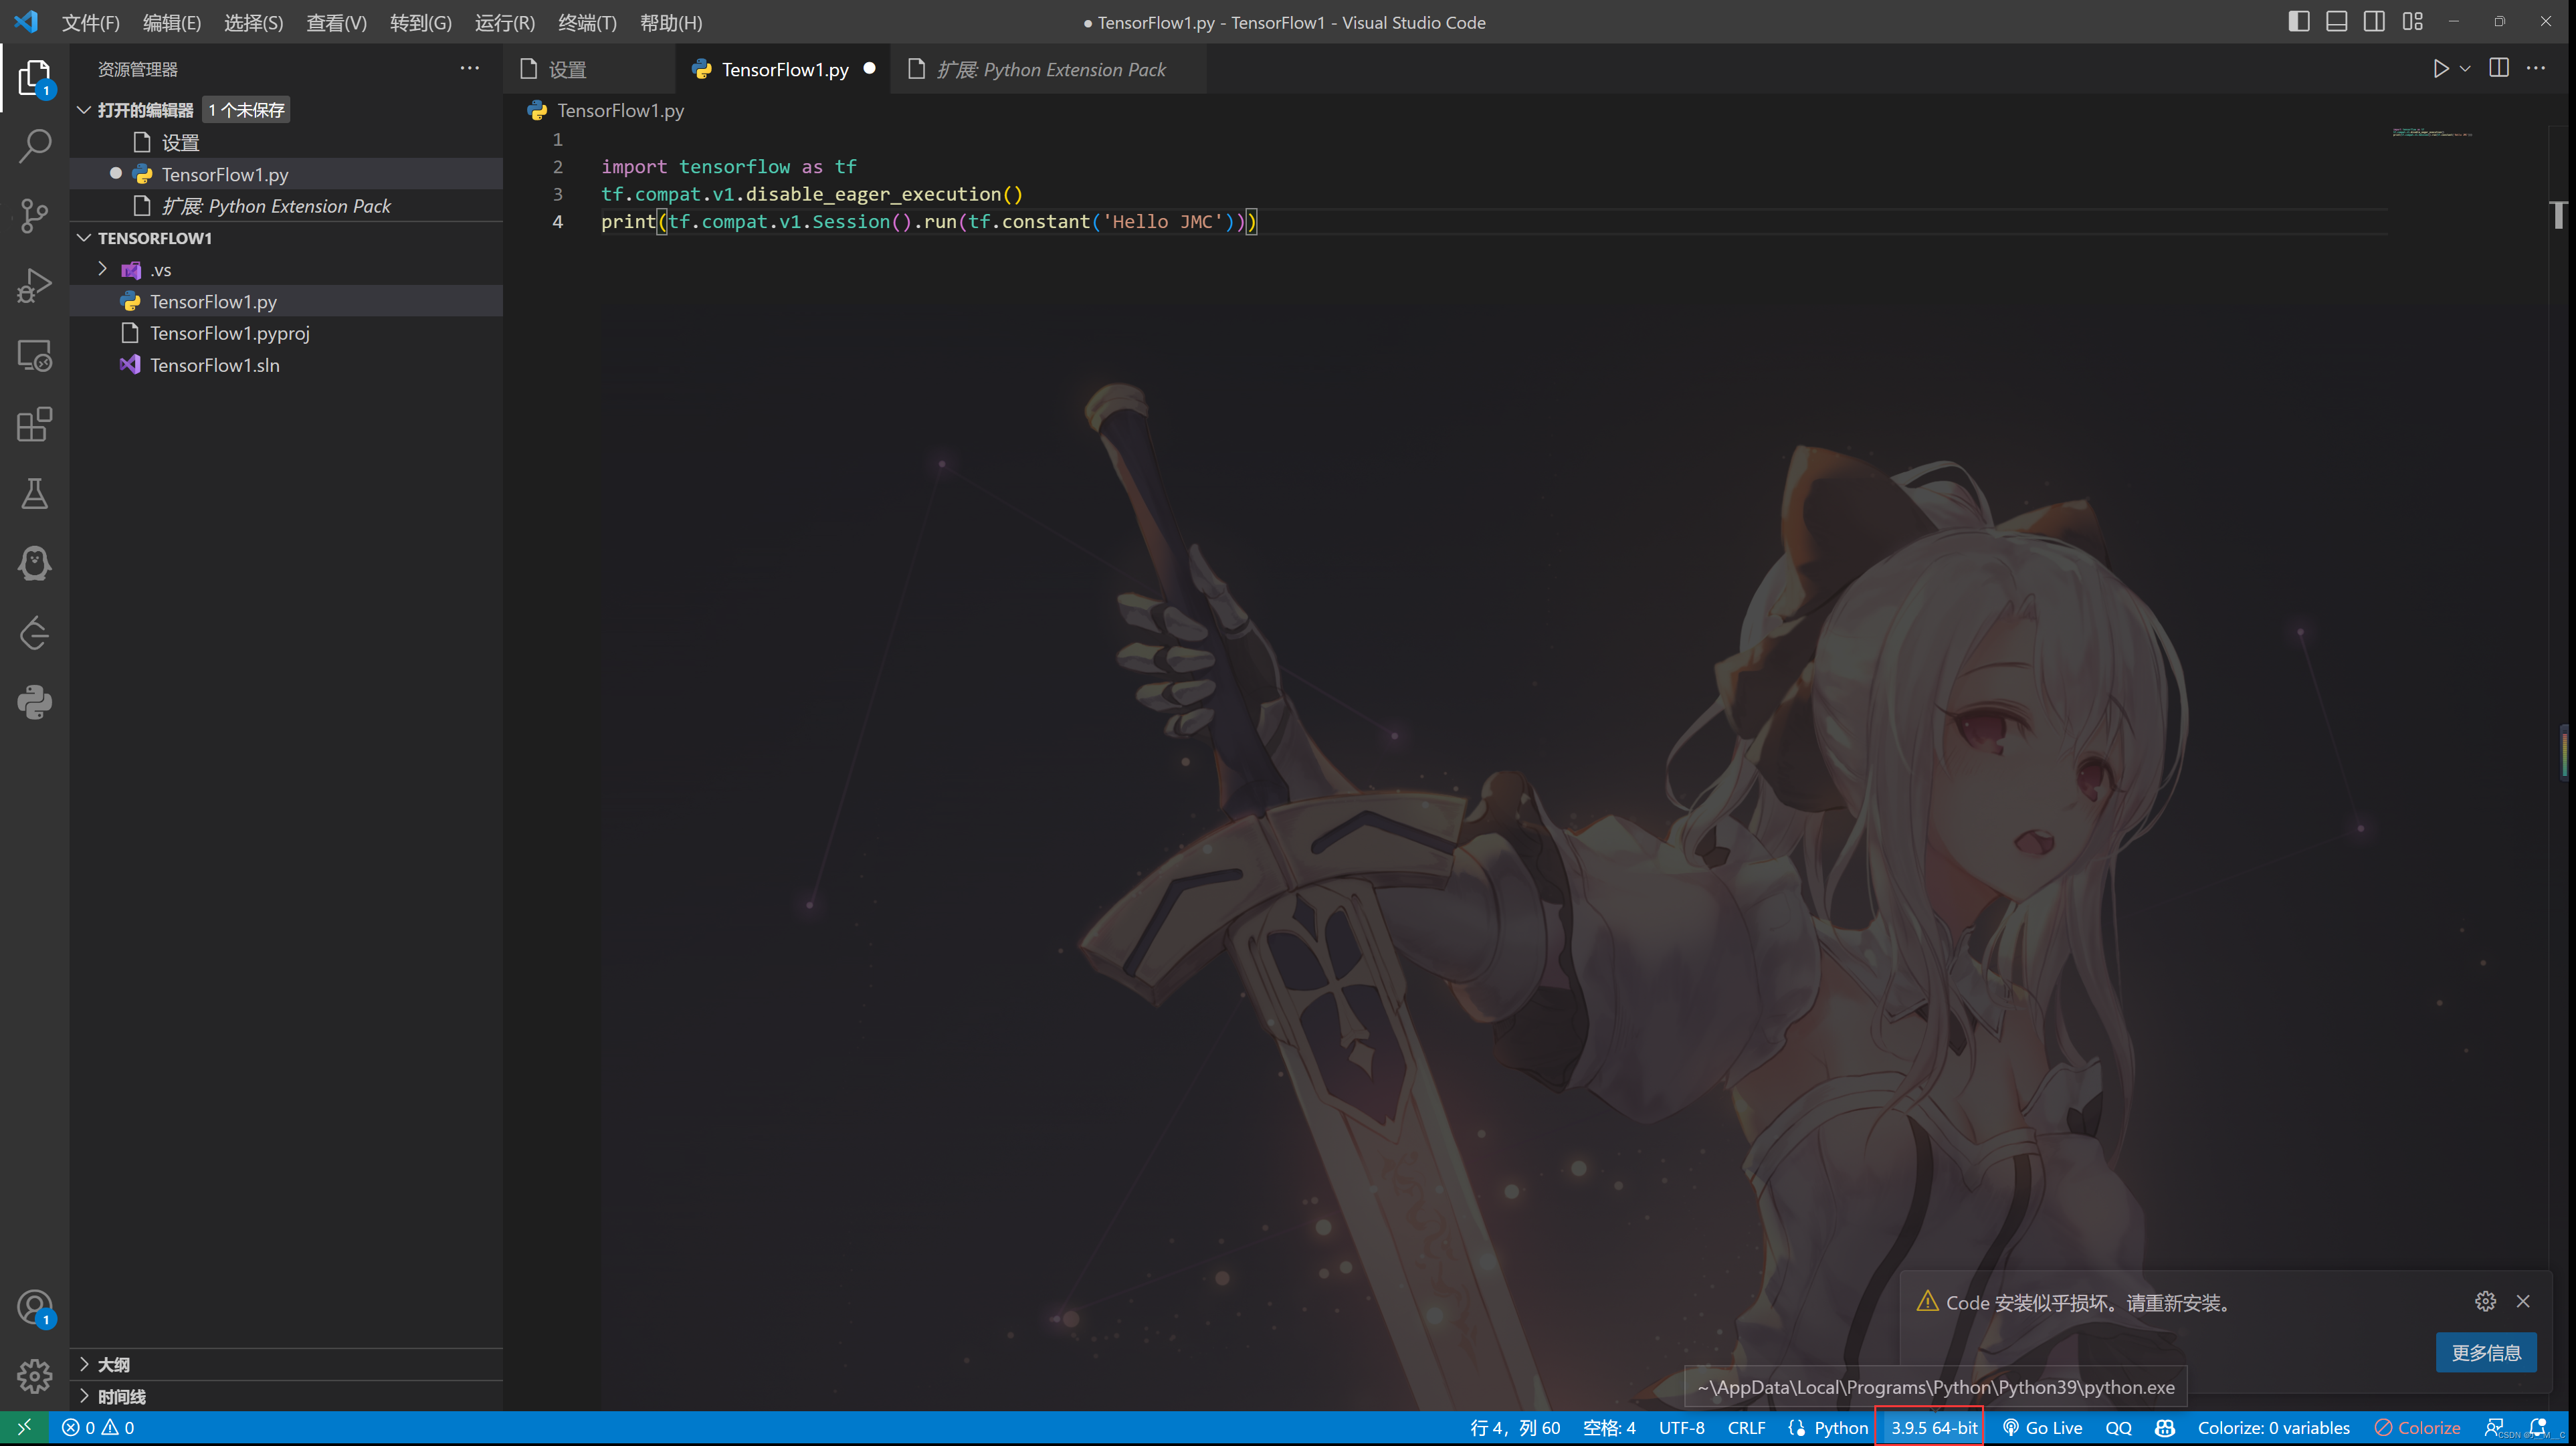Open the Extensions view
Screen dimensions: 2576x1446
[35, 424]
